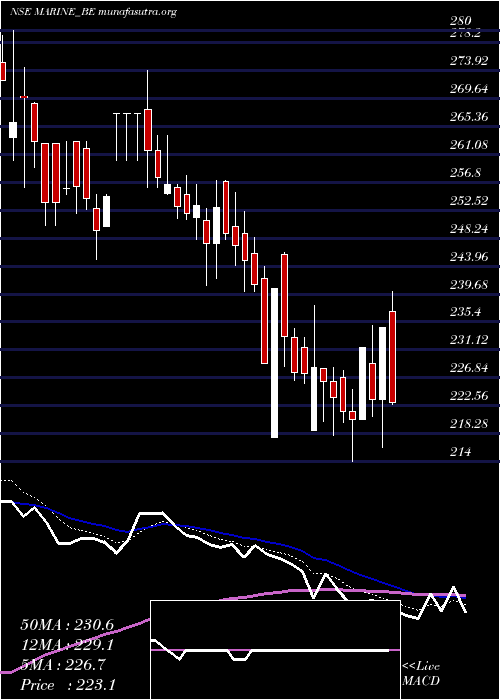Click the 5MA : 226.7 legend value
The height and width of the screenshot is (700, 500).
point(63,665)
